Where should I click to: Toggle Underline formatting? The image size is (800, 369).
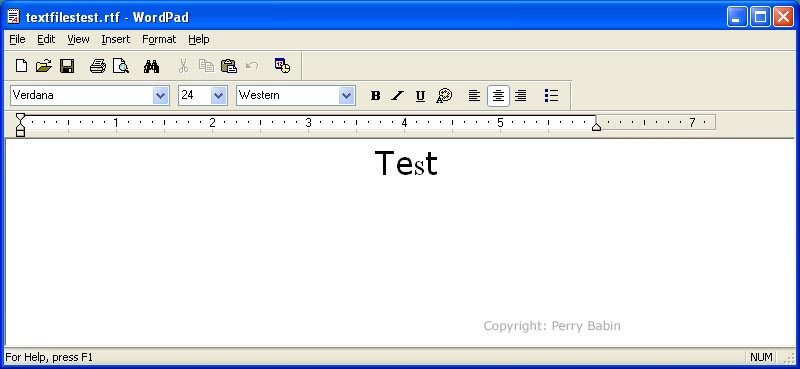tap(420, 95)
